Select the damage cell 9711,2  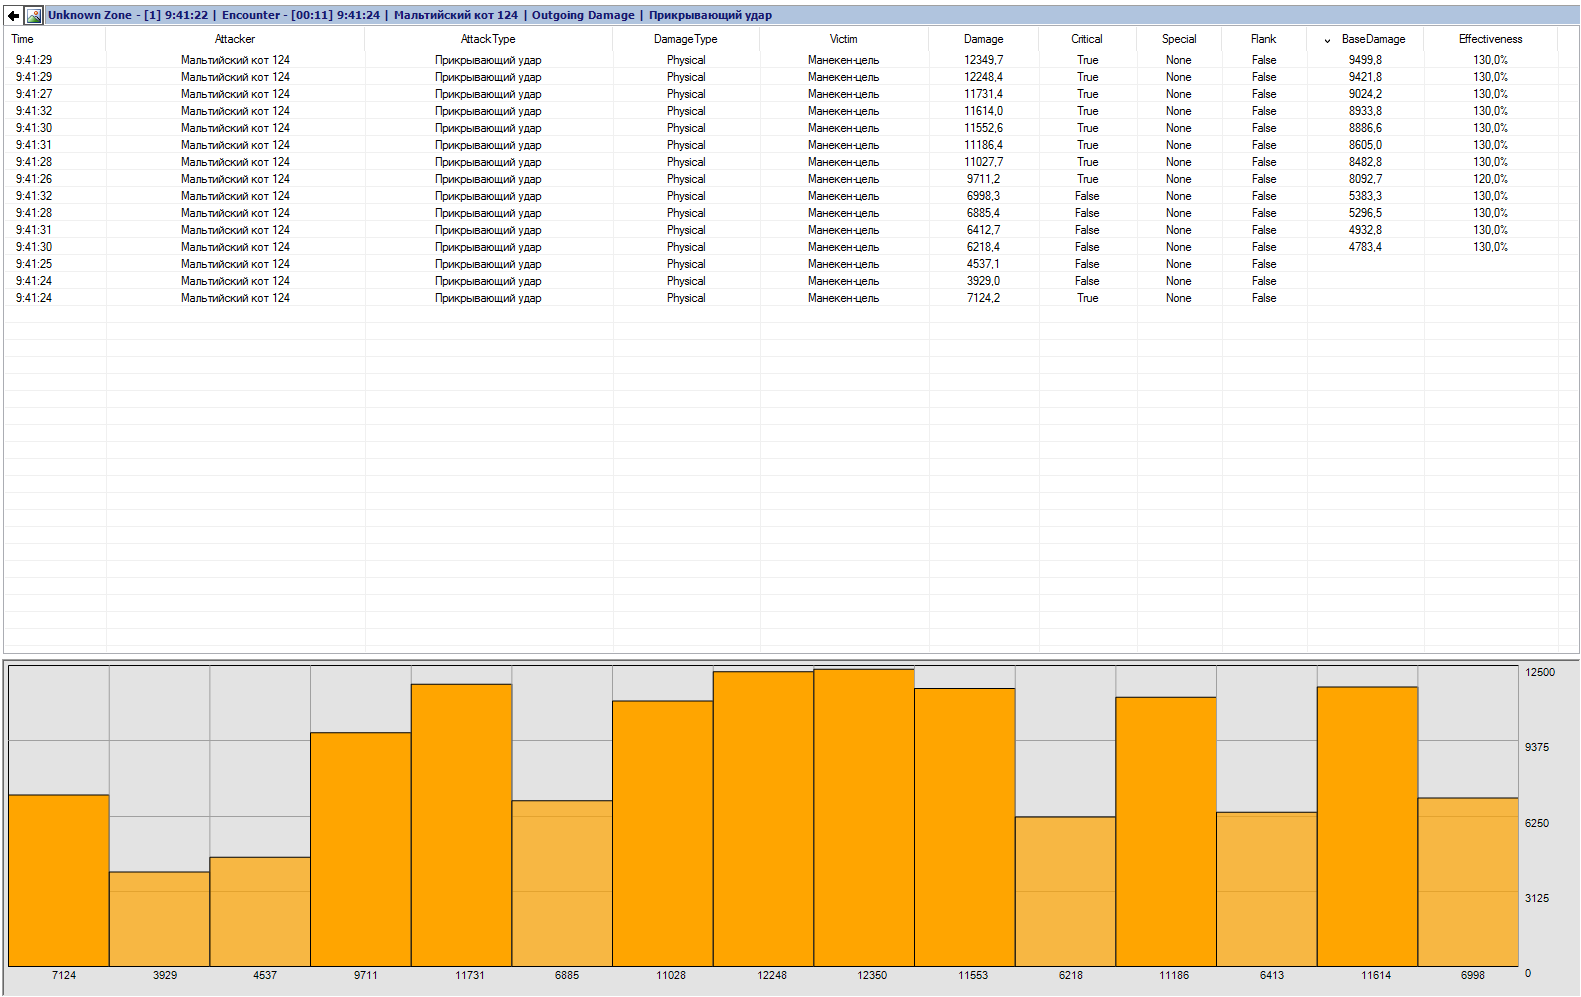983,179
